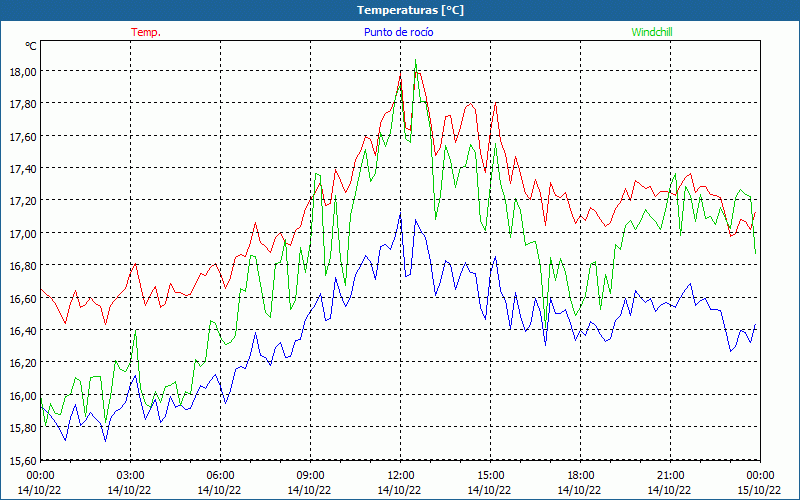Click the 17,80 y-axis value
The width and height of the screenshot is (800, 500).
(23, 104)
